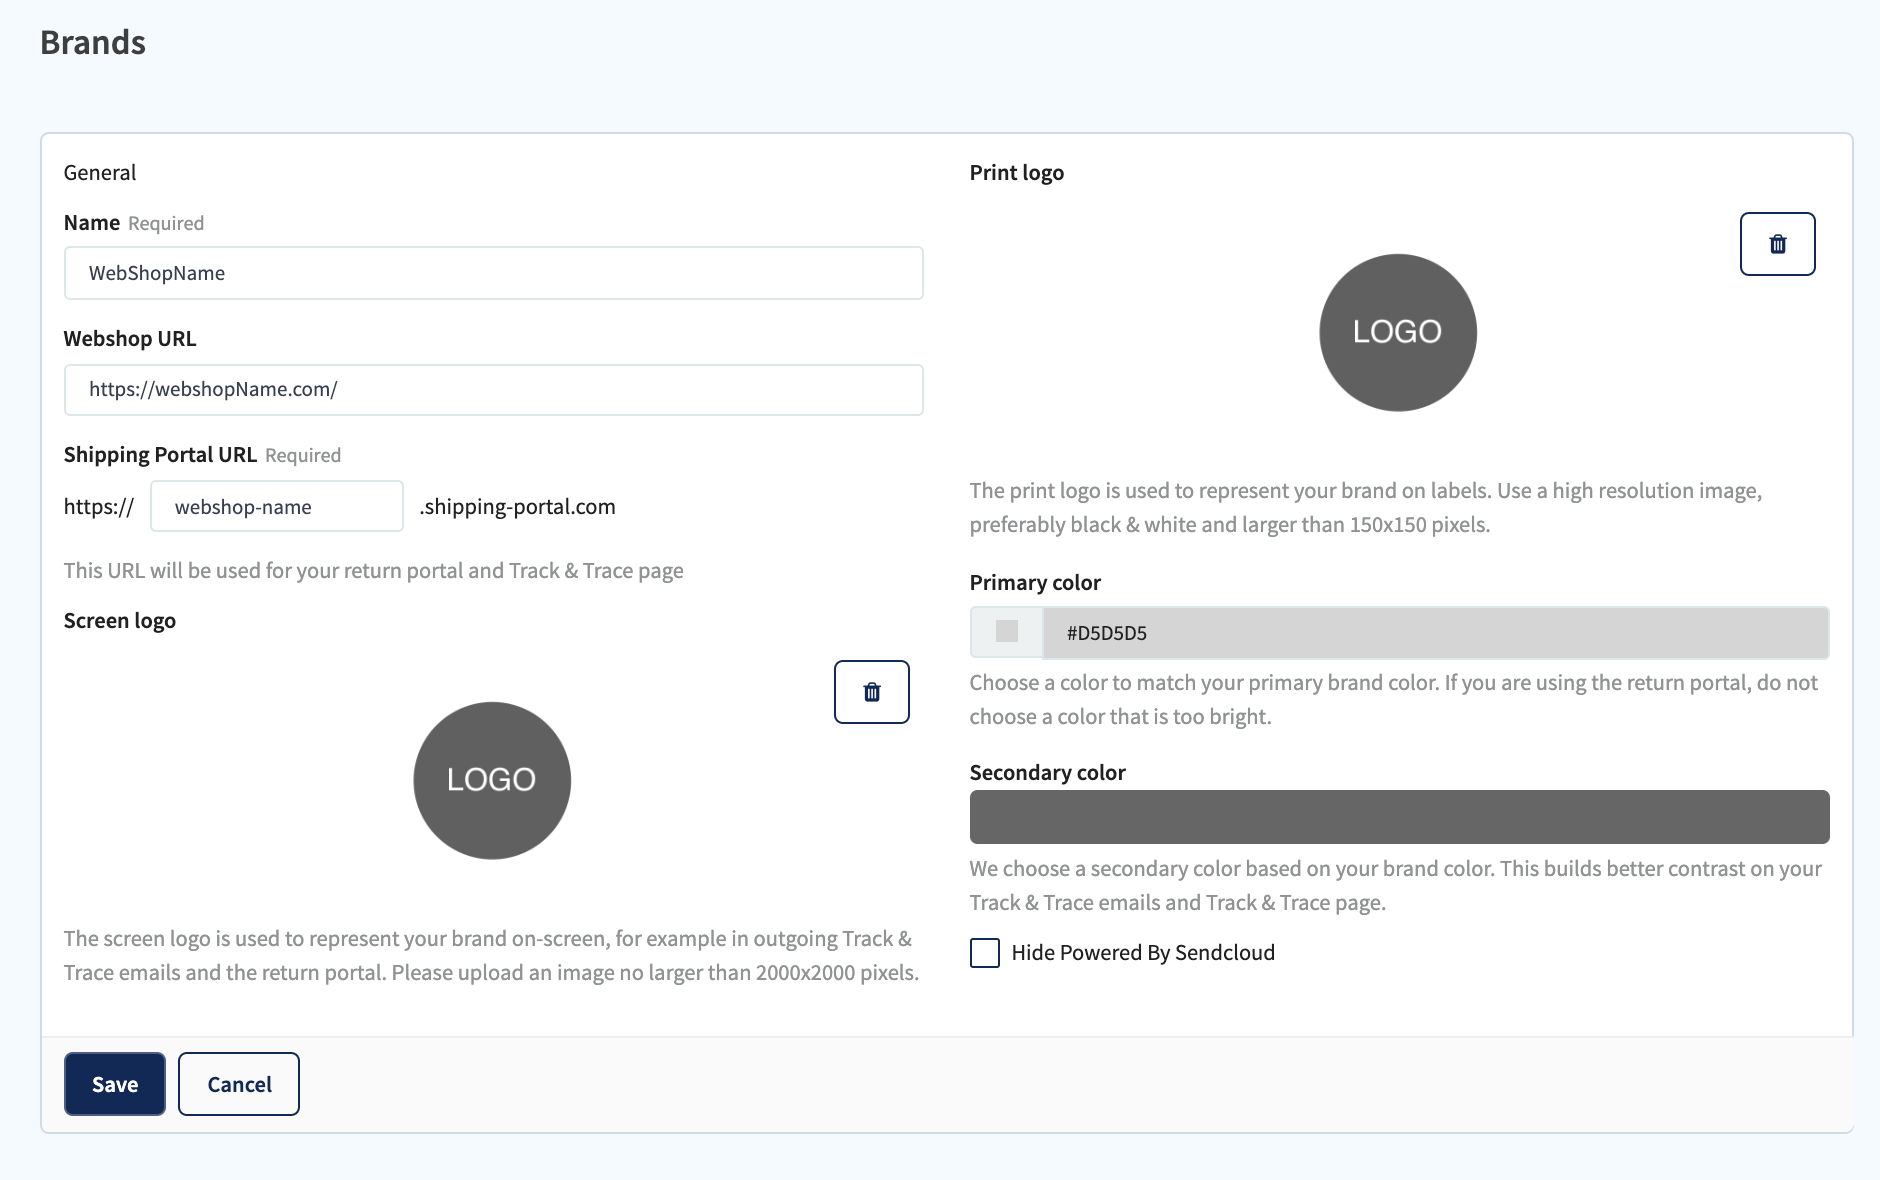Focus the Webshop URL input field
Viewport: 1880px width, 1180px height.
pos(493,390)
